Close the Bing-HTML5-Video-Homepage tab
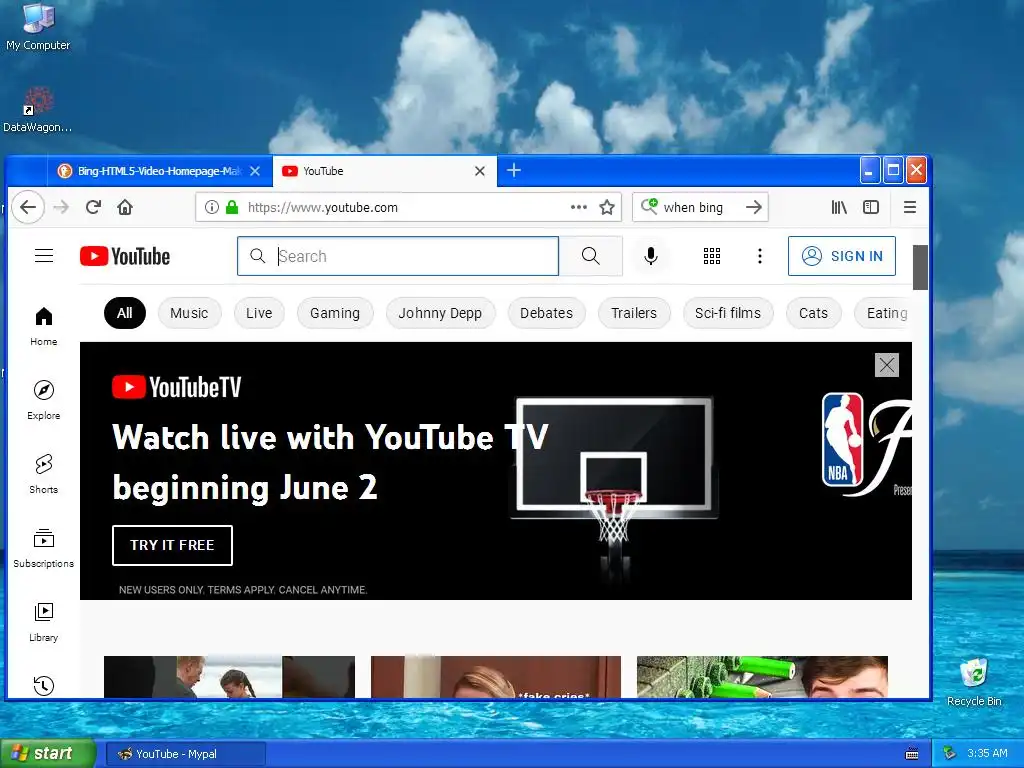1024x768 pixels. pos(255,171)
